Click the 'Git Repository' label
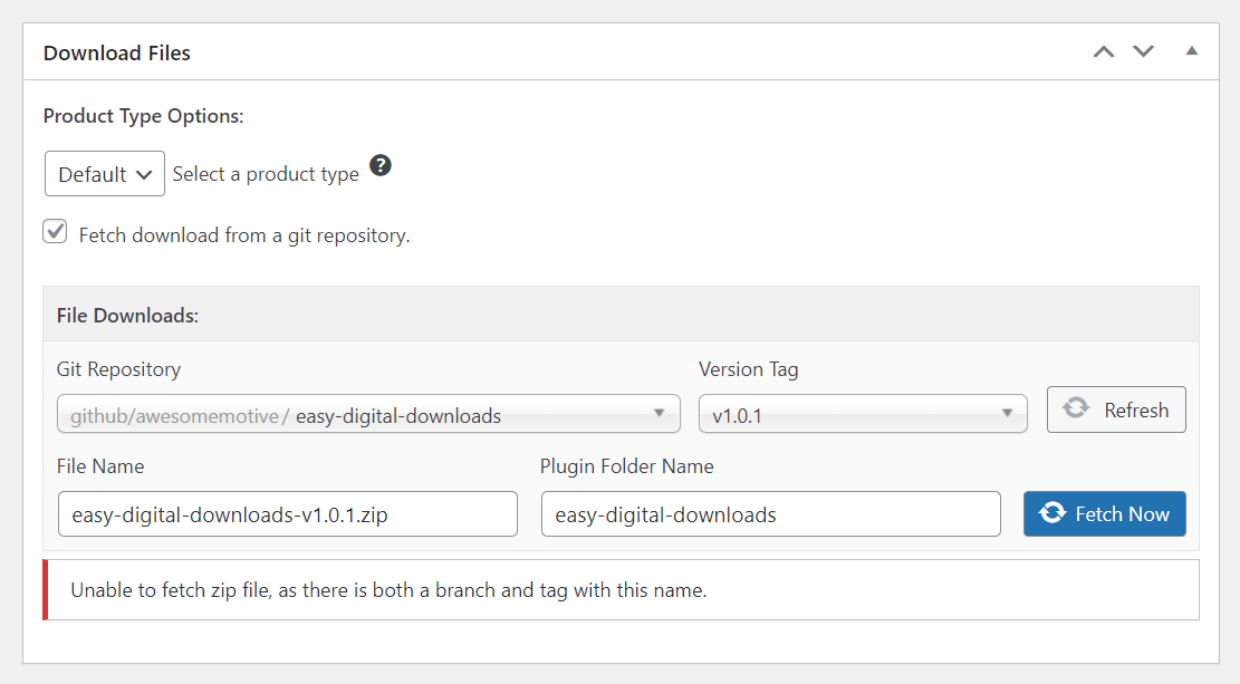 119,370
